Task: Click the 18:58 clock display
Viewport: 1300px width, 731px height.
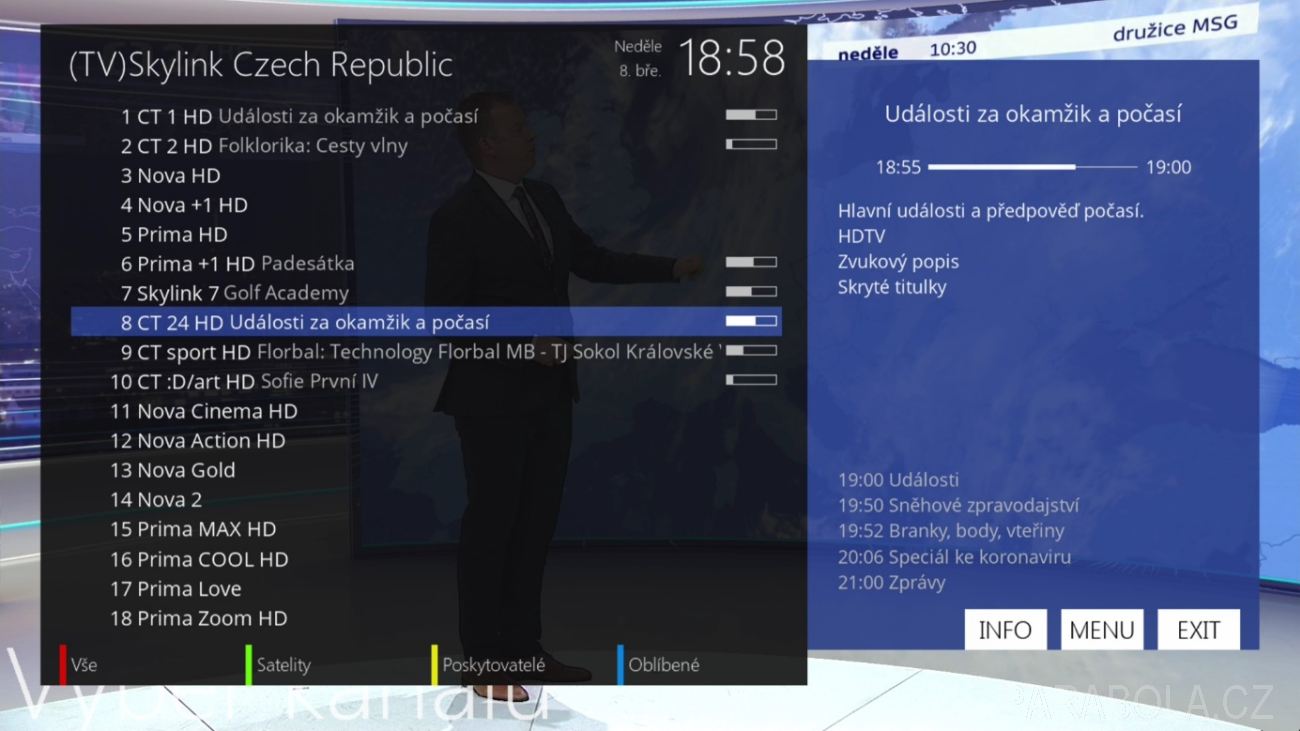Action: (x=732, y=59)
